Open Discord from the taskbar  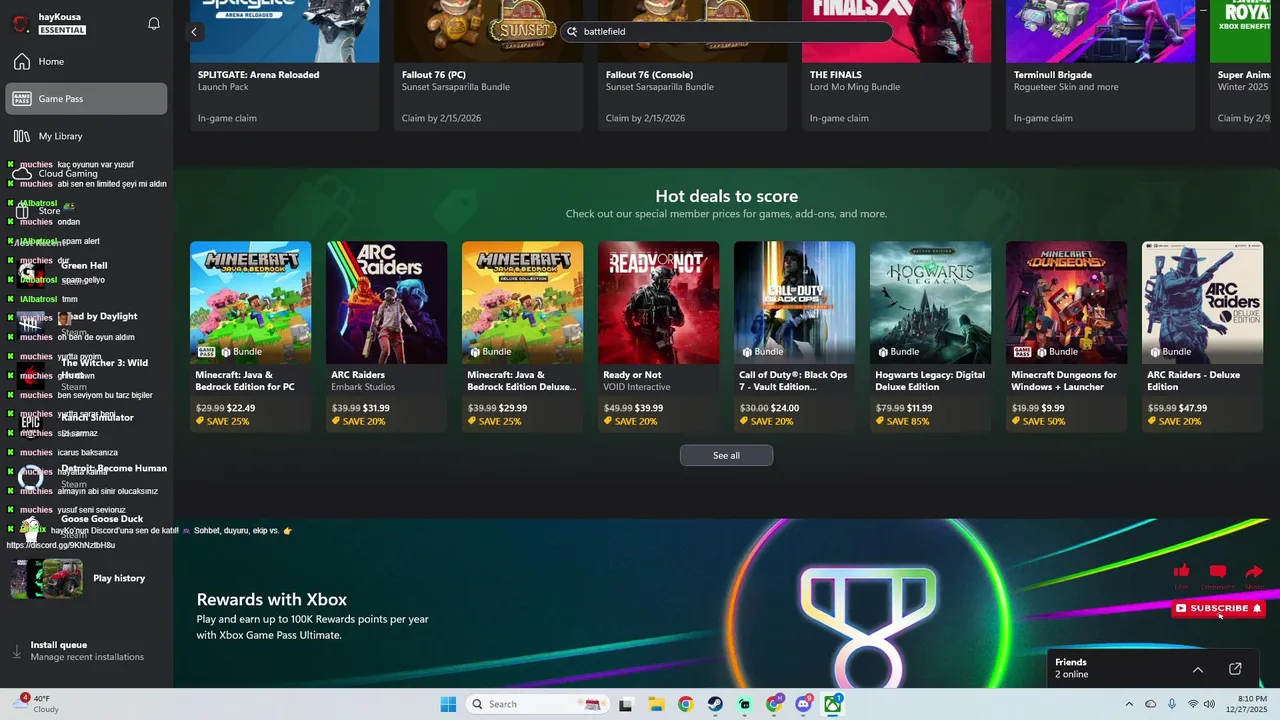point(803,704)
